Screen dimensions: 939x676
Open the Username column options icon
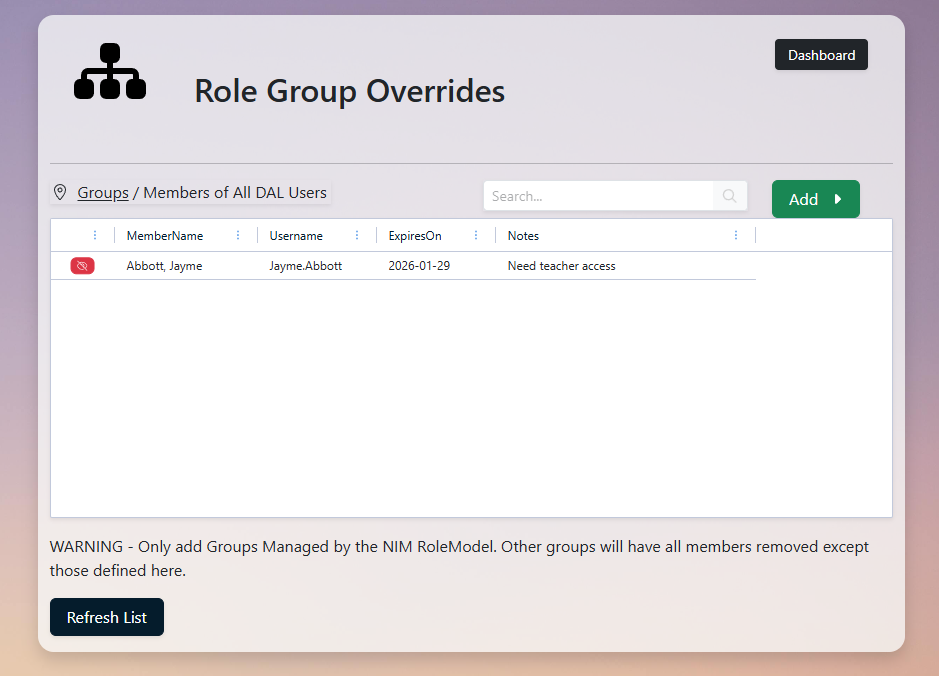tap(357, 235)
